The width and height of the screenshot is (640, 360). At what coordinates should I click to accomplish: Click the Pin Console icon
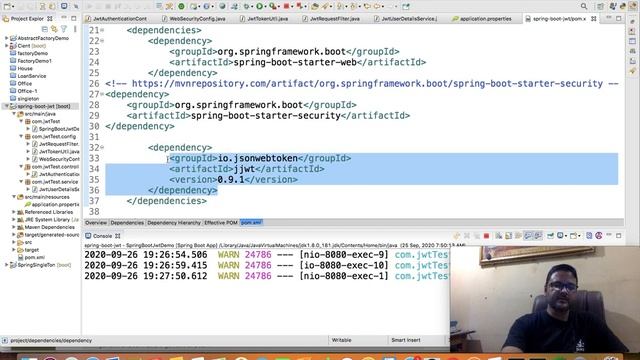(x=550, y=236)
